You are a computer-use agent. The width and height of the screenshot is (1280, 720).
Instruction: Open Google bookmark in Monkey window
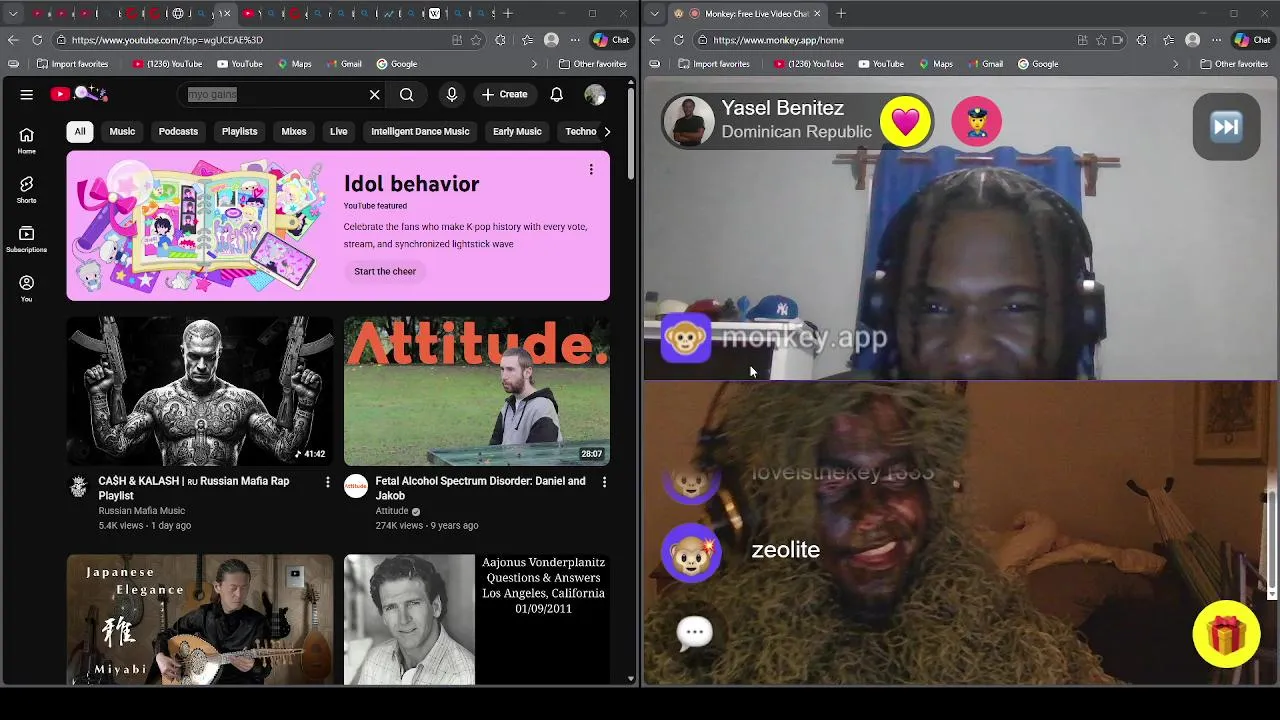click(x=1037, y=64)
